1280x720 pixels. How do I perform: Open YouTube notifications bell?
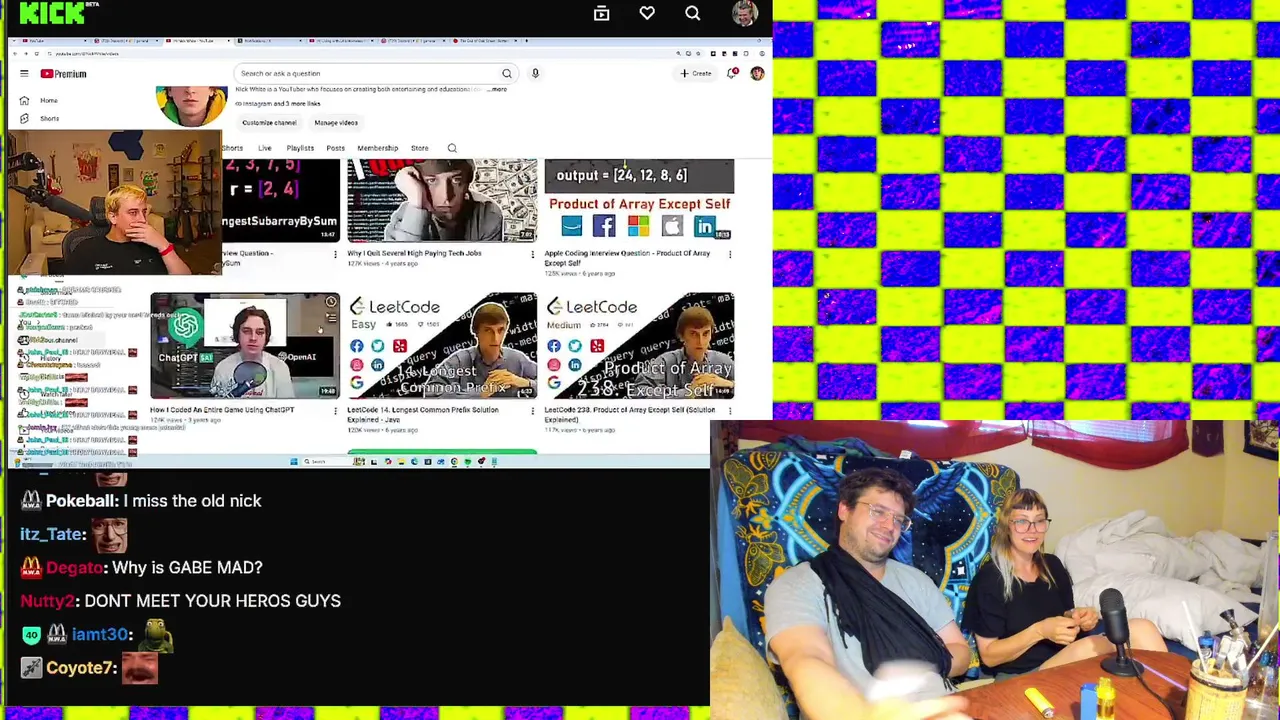click(731, 73)
